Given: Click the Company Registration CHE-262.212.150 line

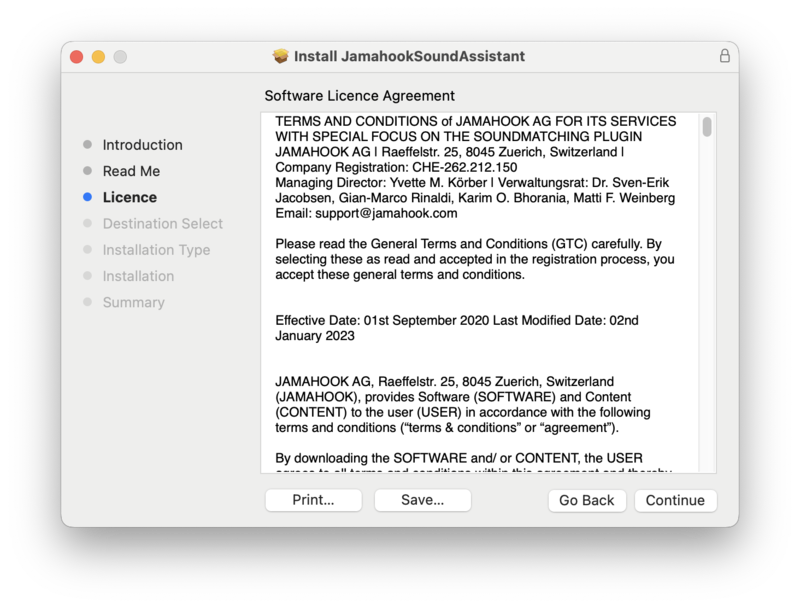Looking at the screenshot, I should click(x=396, y=167).
